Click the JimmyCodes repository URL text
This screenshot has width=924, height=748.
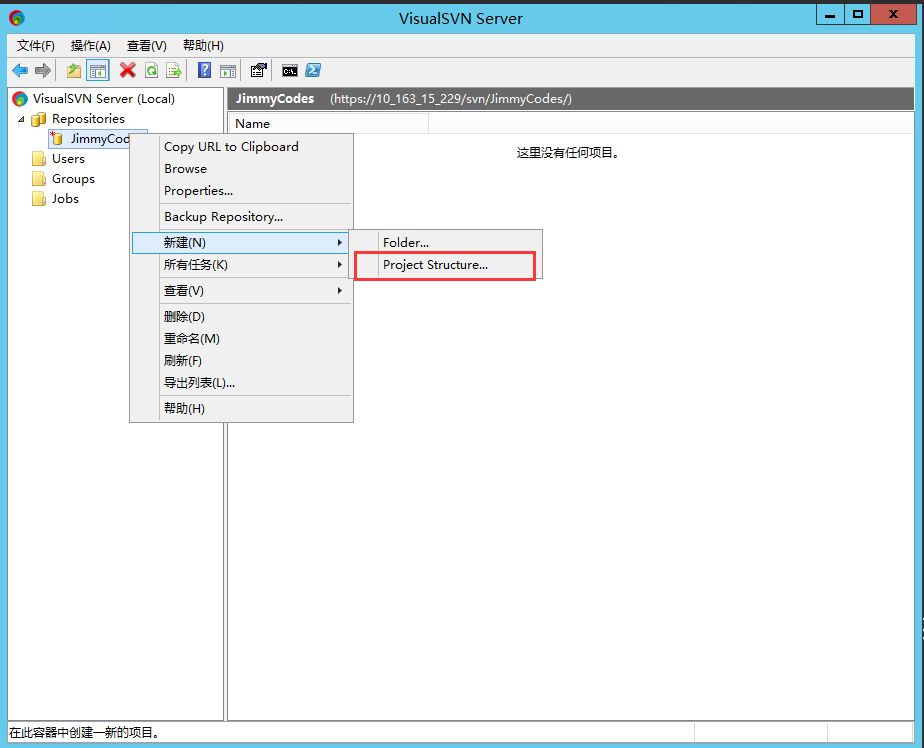[451, 99]
